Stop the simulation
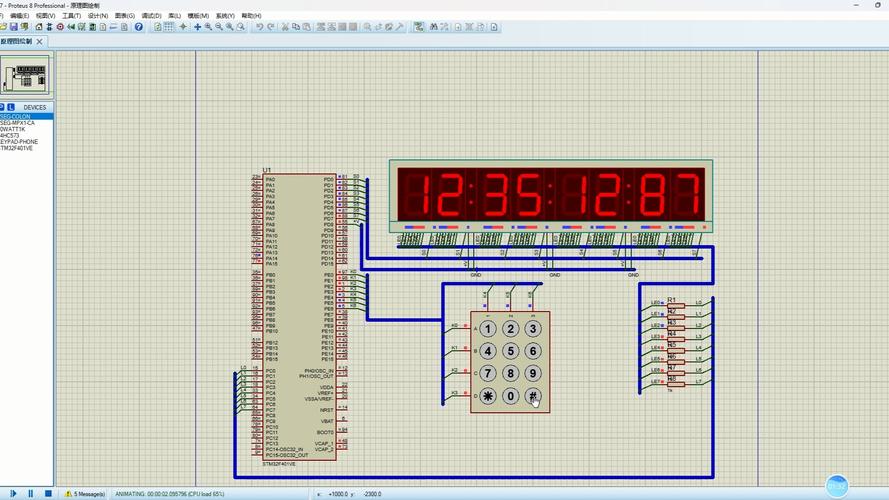 [48, 494]
